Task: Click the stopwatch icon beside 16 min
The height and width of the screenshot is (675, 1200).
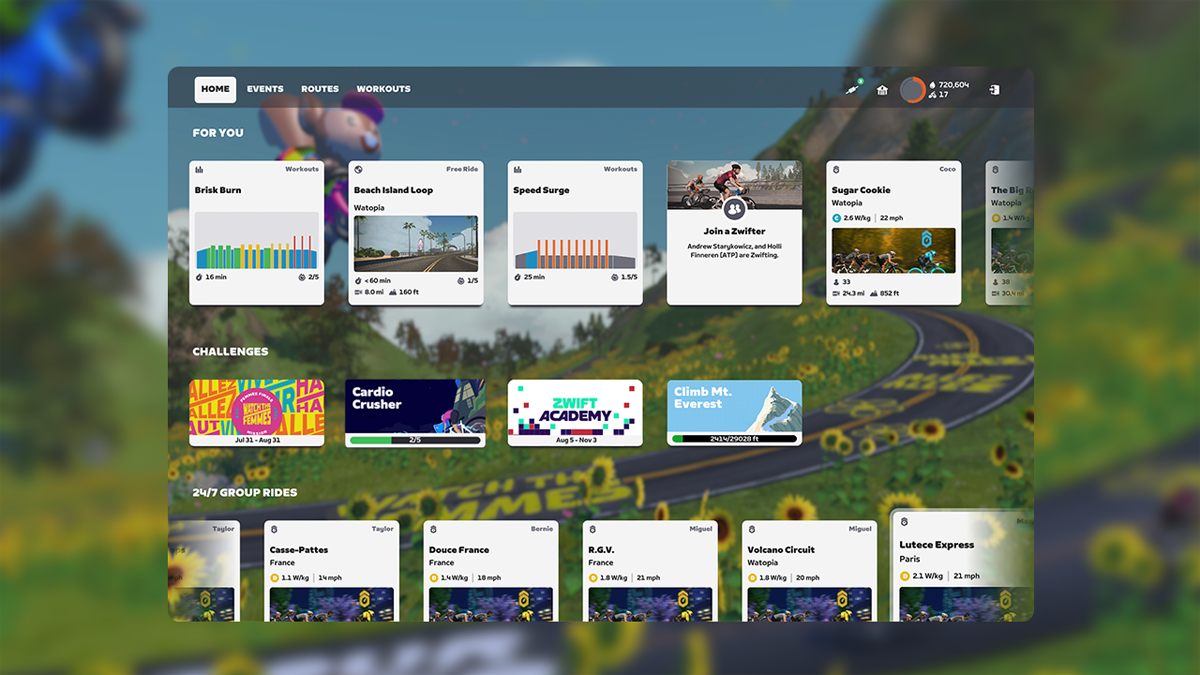Action: point(199,277)
